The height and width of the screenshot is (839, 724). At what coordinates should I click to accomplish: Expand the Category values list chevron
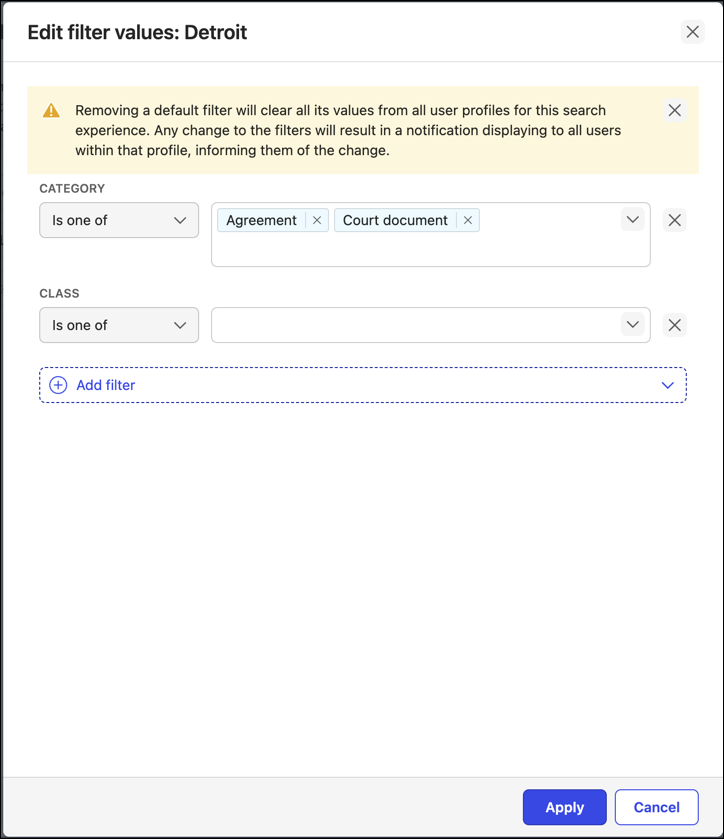pyautogui.click(x=632, y=220)
